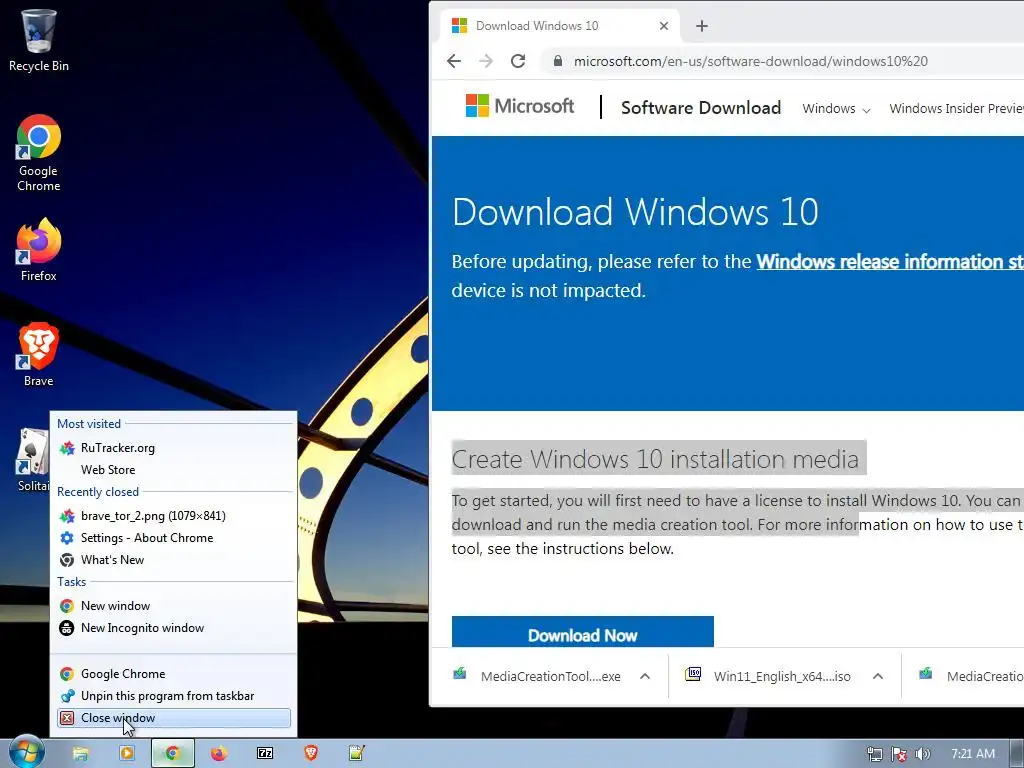Image resolution: width=1024 pixels, height=768 pixels.
Task: Open the Solitaire desktop shortcut
Action: pos(33,460)
